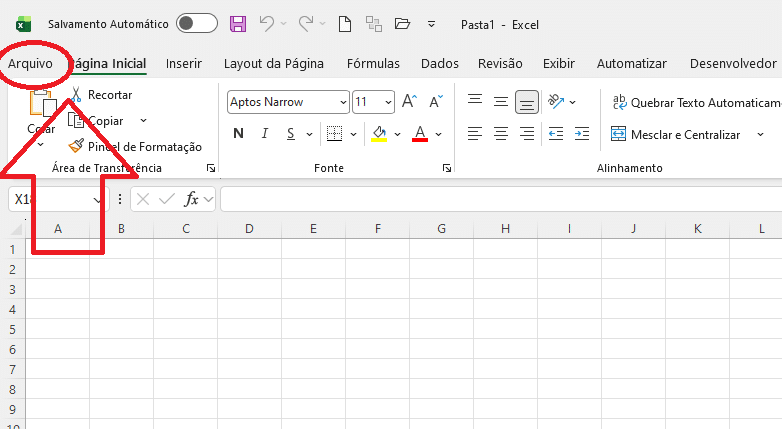The image size is (782, 429).
Task: Open the Arquivo tab
Action: [x=30, y=64]
